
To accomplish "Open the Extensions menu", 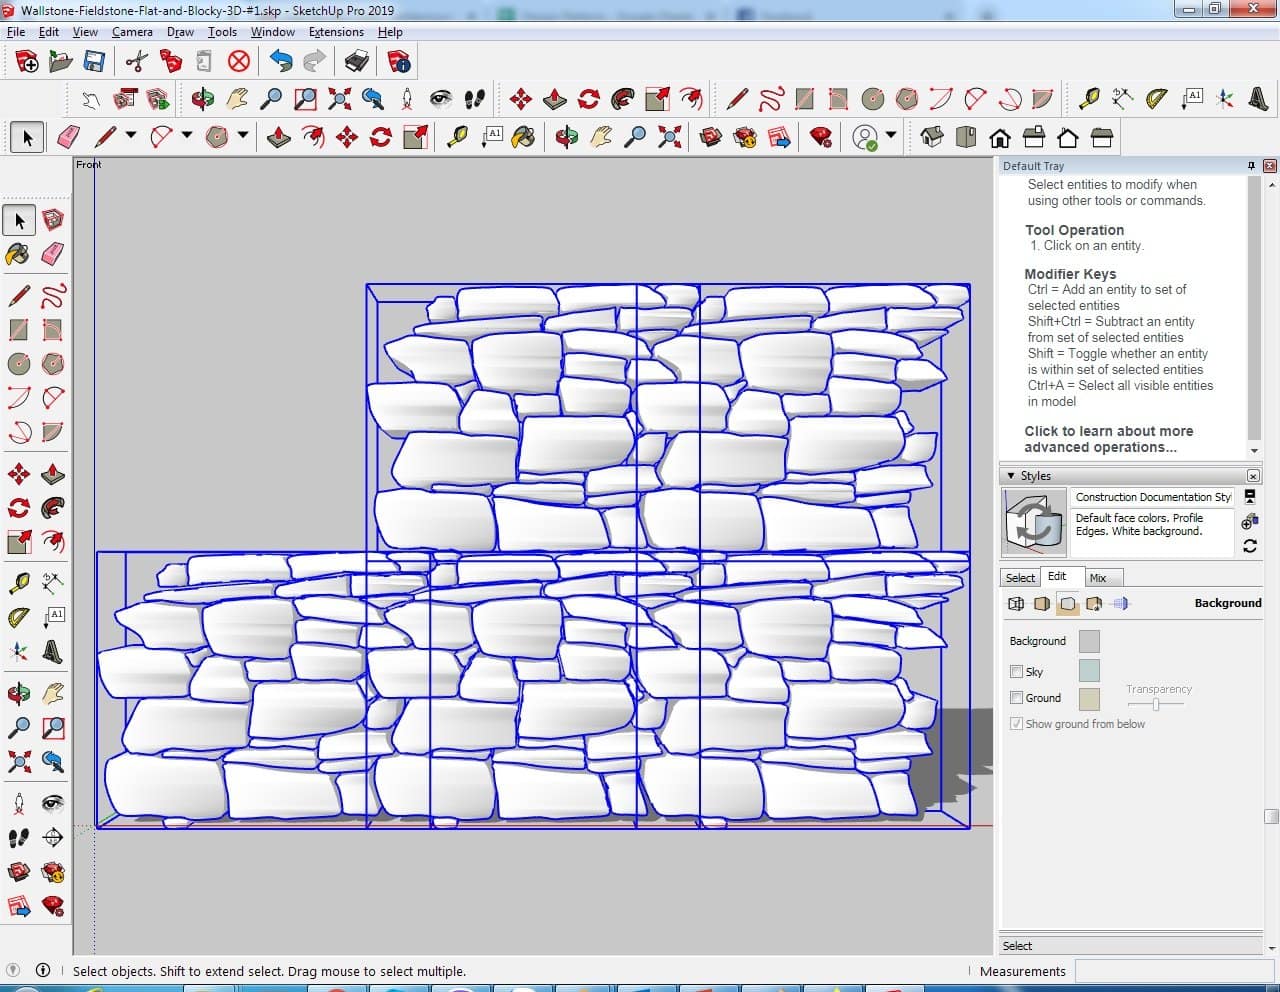I will tap(336, 32).
